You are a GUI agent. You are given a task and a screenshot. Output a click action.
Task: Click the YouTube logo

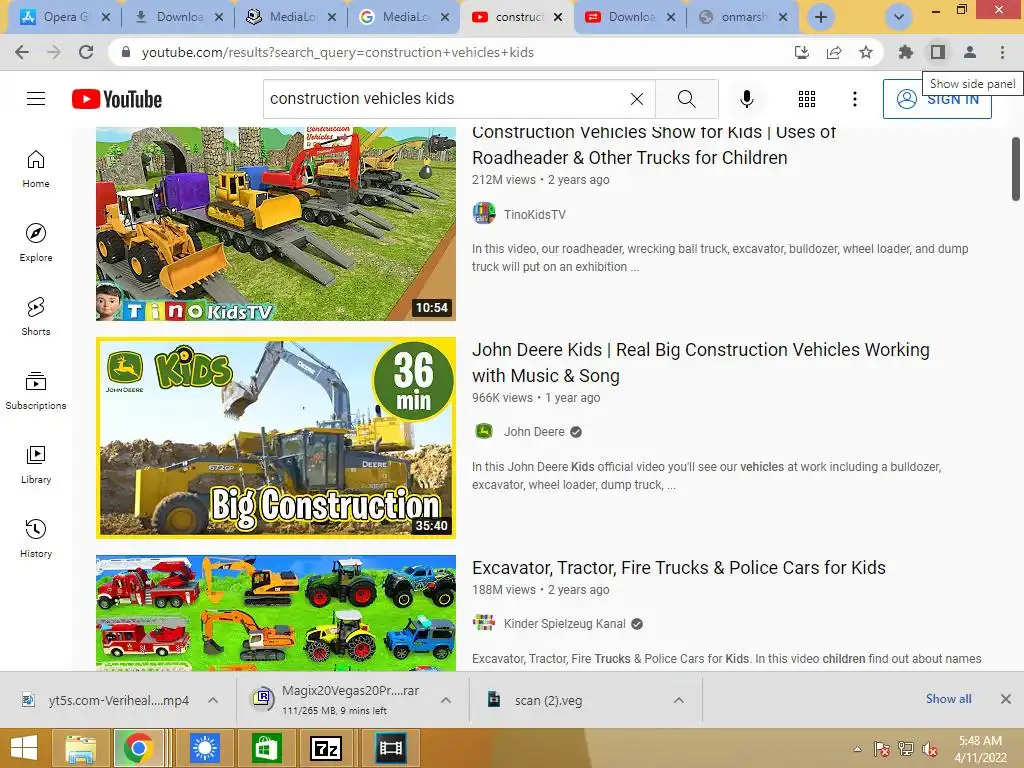click(117, 99)
